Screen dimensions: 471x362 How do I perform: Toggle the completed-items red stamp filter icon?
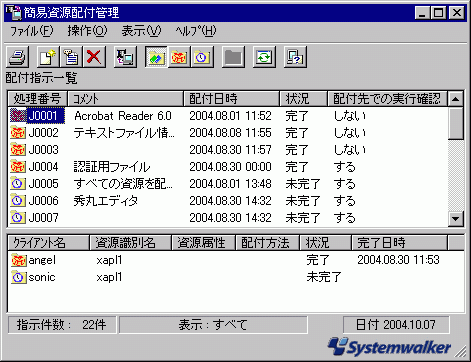click(x=179, y=57)
